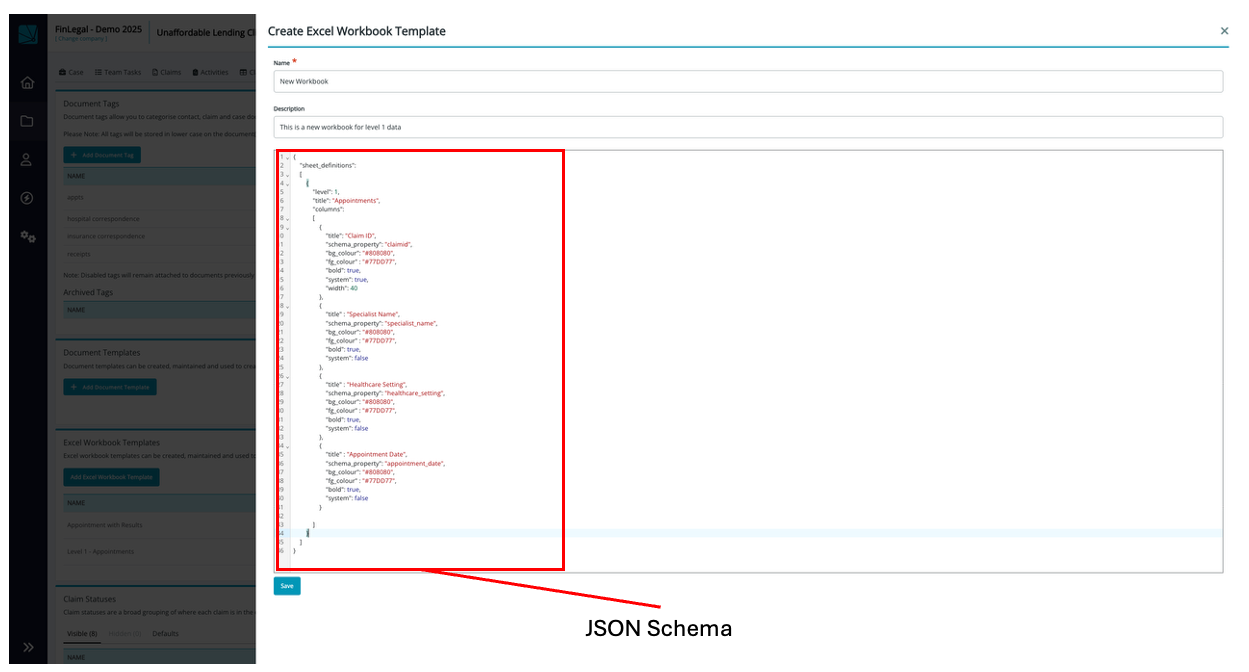Collapse the JSON fold arrow on line 1
Viewport: 1249px width, 672px height.
coord(288,157)
